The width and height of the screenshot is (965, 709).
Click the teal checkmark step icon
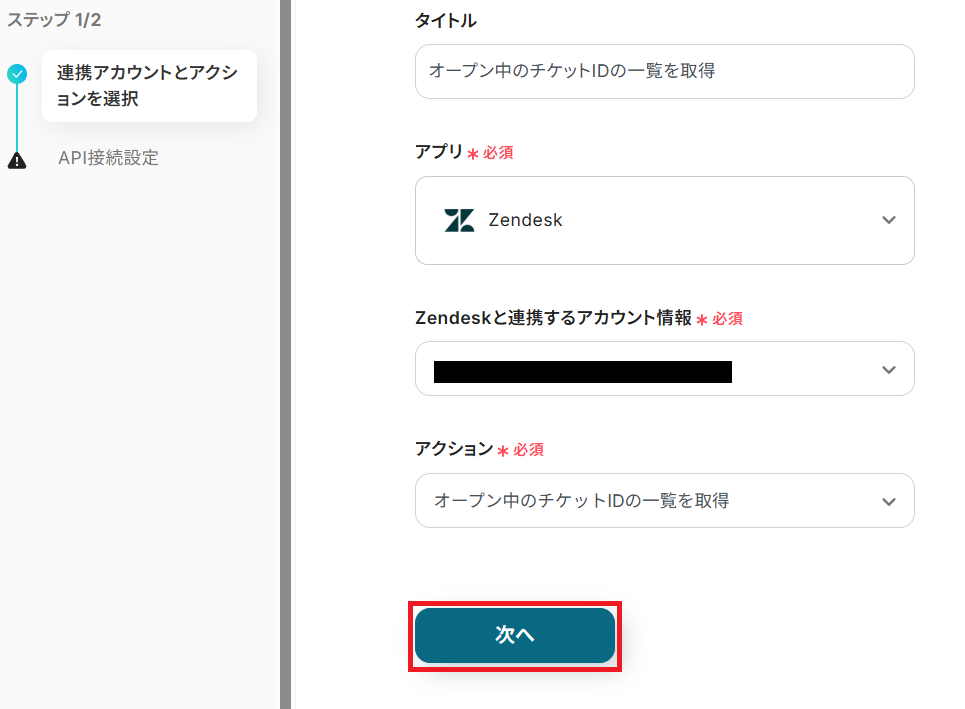tap(17, 73)
